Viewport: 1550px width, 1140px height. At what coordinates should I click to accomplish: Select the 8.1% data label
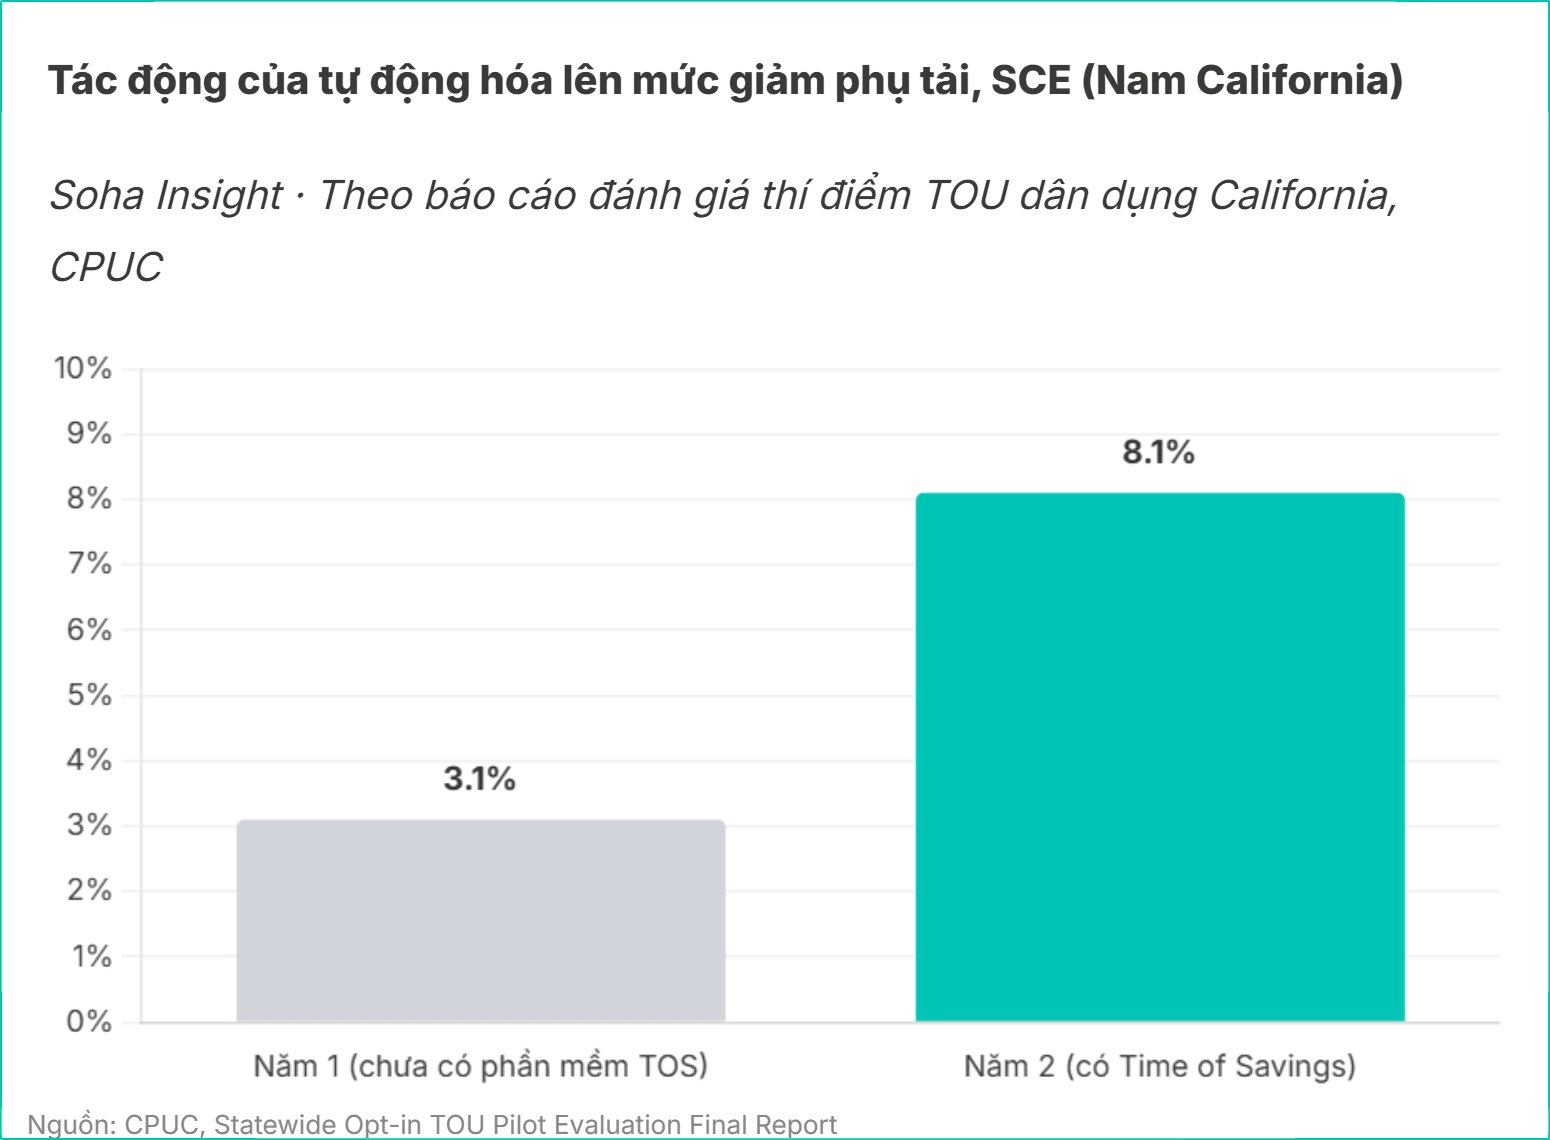(x=1158, y=452)
